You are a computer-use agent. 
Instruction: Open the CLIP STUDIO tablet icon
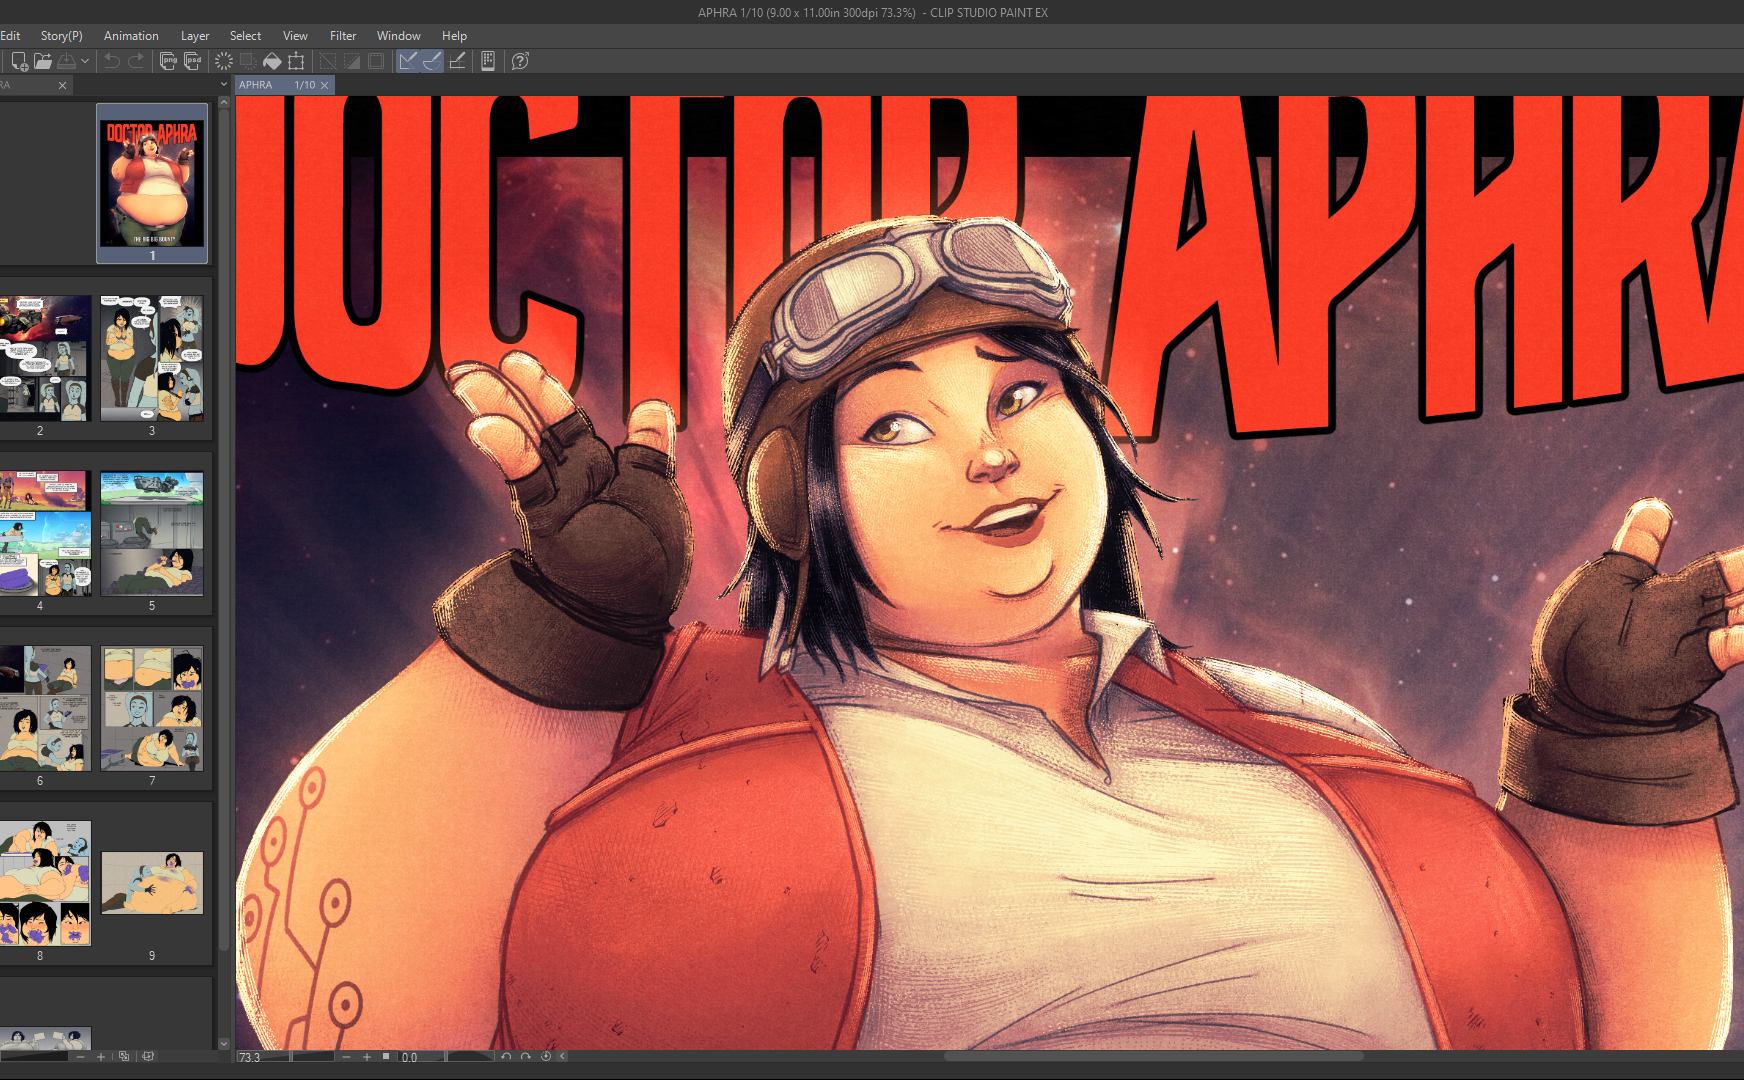pyautogui.click(x=488, y=61)
